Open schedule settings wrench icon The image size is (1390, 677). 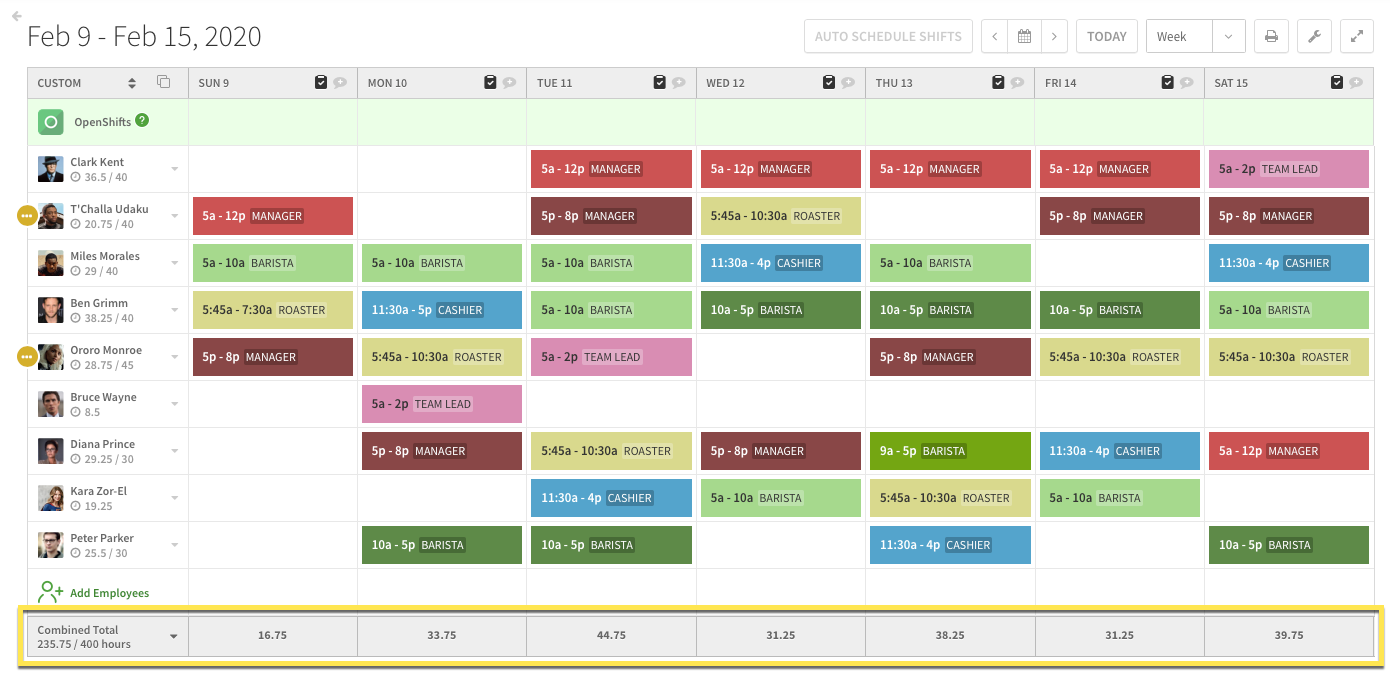point(1314,36)
